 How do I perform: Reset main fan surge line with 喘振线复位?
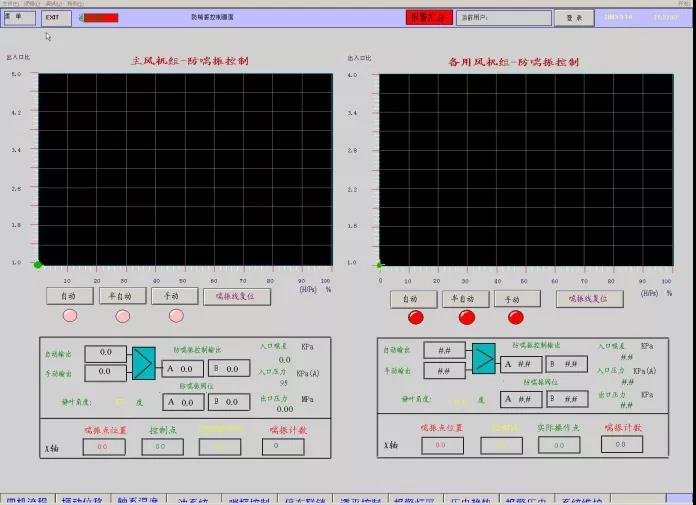(236, 296)
